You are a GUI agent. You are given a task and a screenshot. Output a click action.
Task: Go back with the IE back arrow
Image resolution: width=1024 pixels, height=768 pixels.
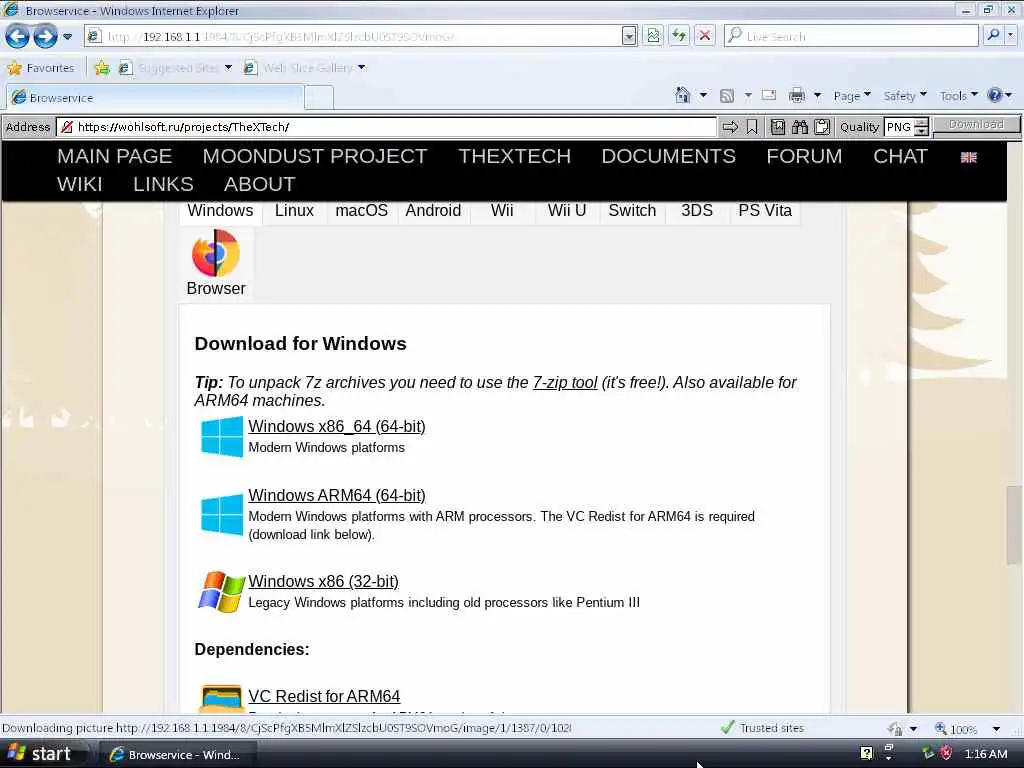[x=18, y=37]
